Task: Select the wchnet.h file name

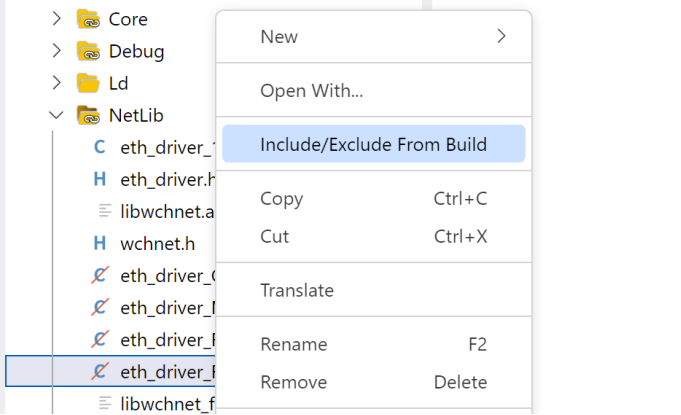Action: [x=158, y=243]
